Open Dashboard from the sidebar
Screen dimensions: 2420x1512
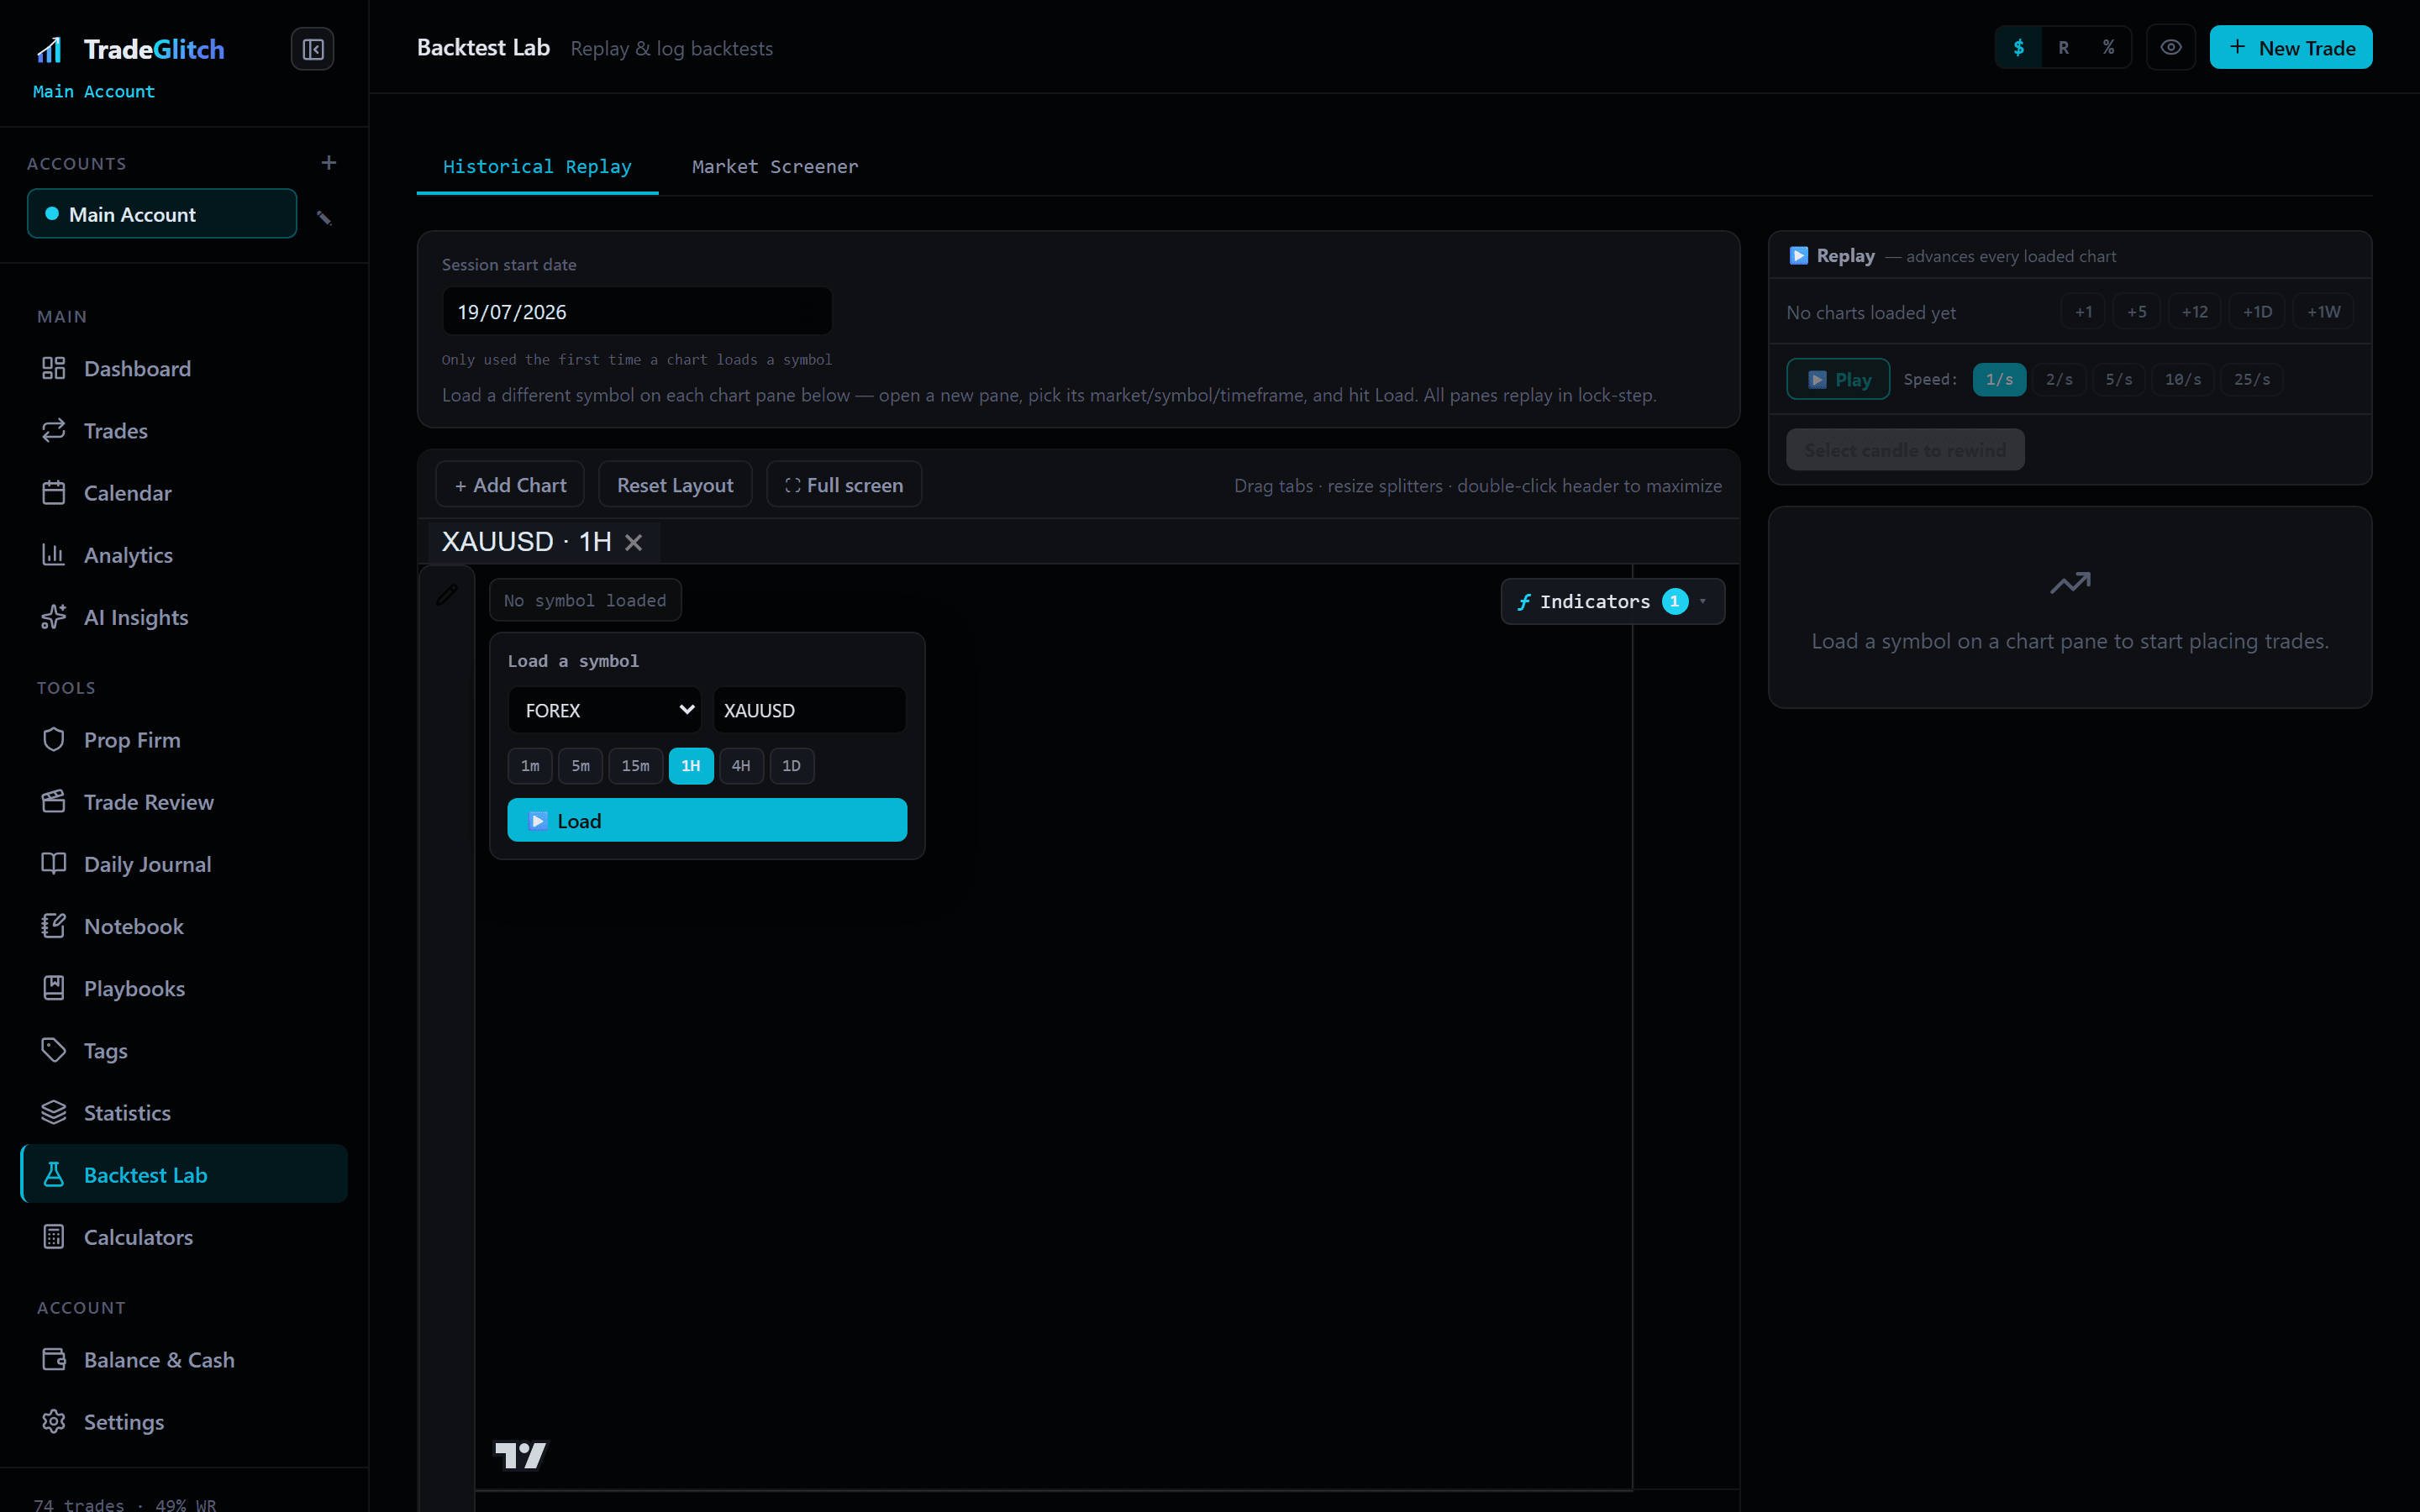pyautogui.click(x=184, y=369)
